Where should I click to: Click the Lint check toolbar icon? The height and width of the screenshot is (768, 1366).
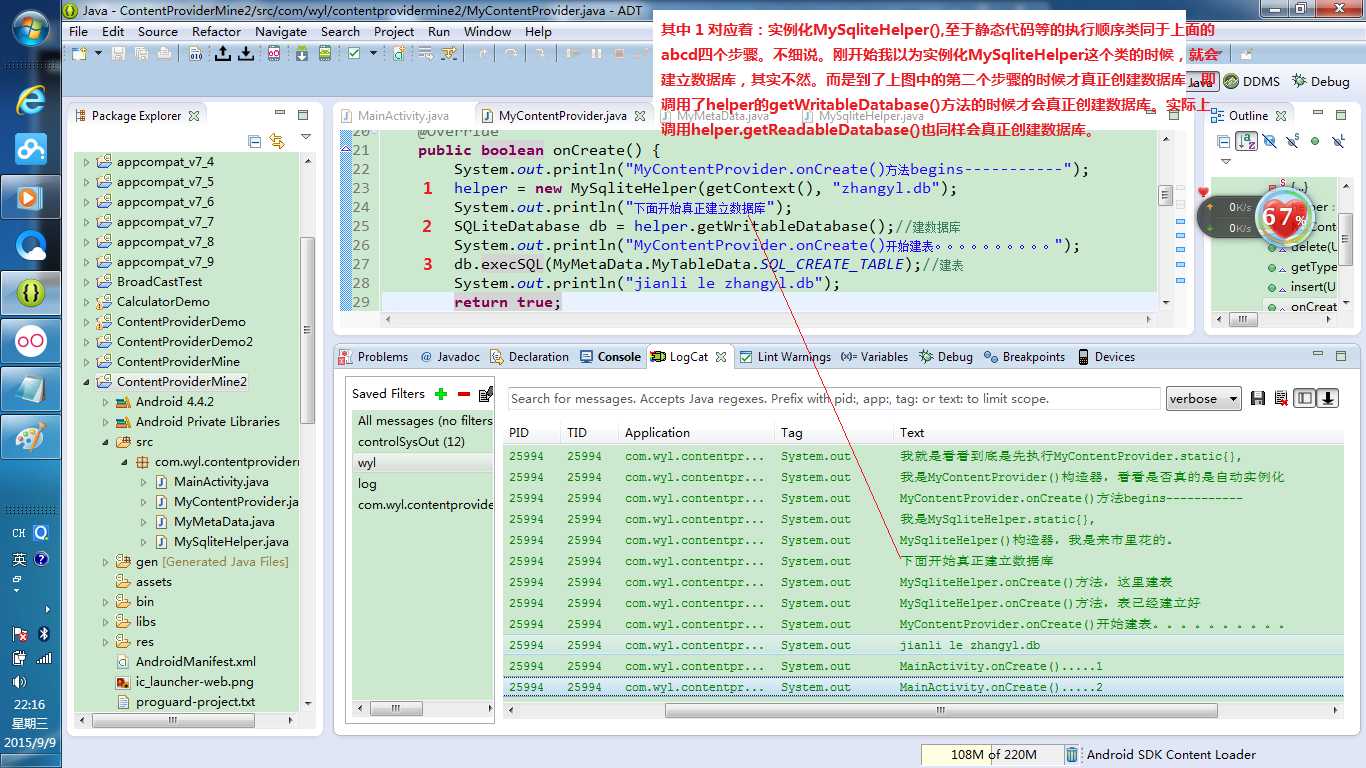[353, 53]
